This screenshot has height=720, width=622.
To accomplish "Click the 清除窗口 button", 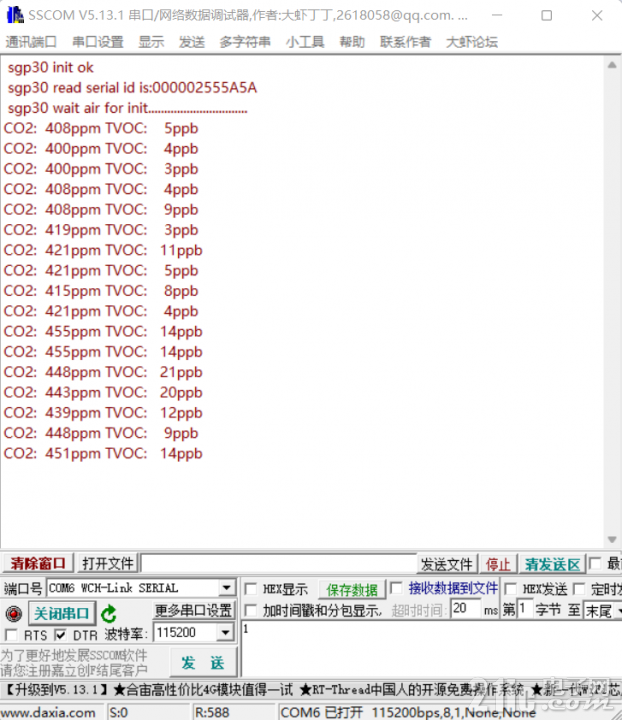I will pyautogui.click(x=38, y=563).
